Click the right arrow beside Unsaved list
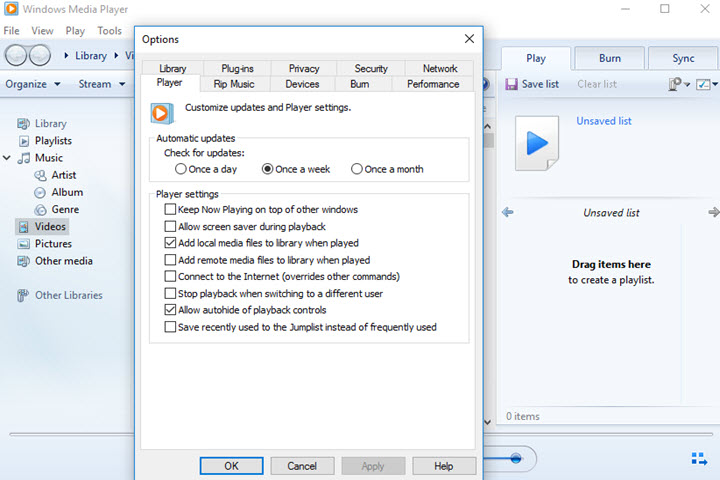The height and width of the screenshot is (480, 720). (x=714, y=212)
